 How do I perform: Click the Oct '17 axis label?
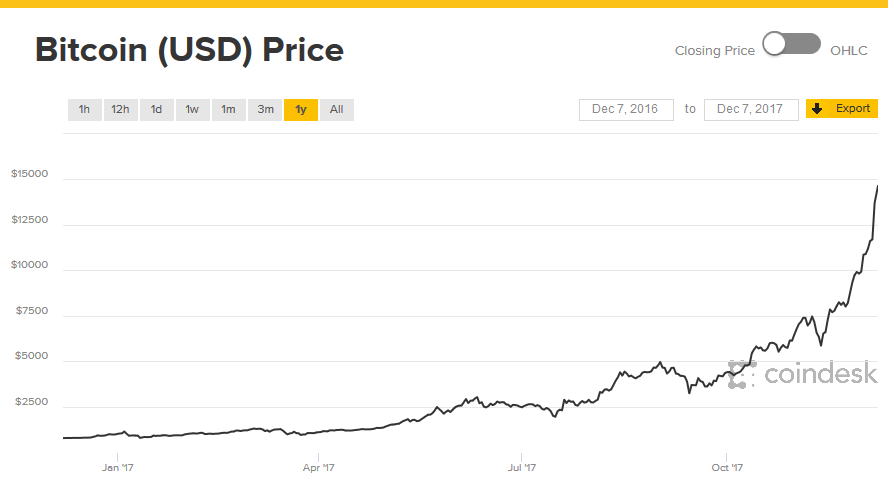727,467
